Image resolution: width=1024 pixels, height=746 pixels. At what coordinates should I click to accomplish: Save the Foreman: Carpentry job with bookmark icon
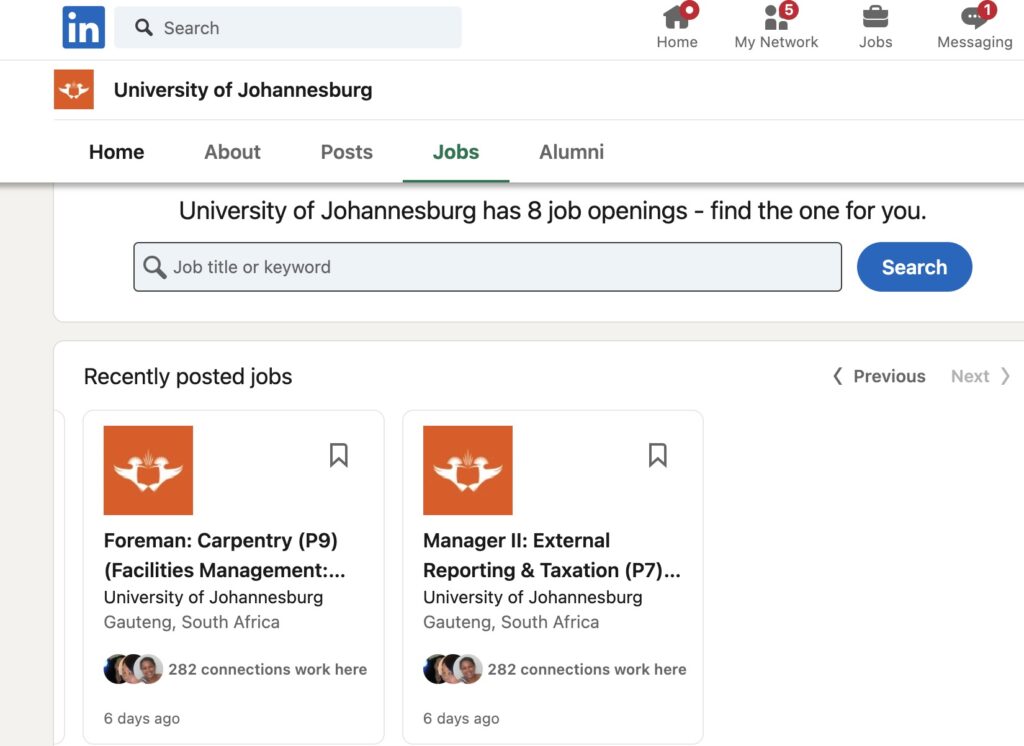pyautogui.click(x=339, y=455)
